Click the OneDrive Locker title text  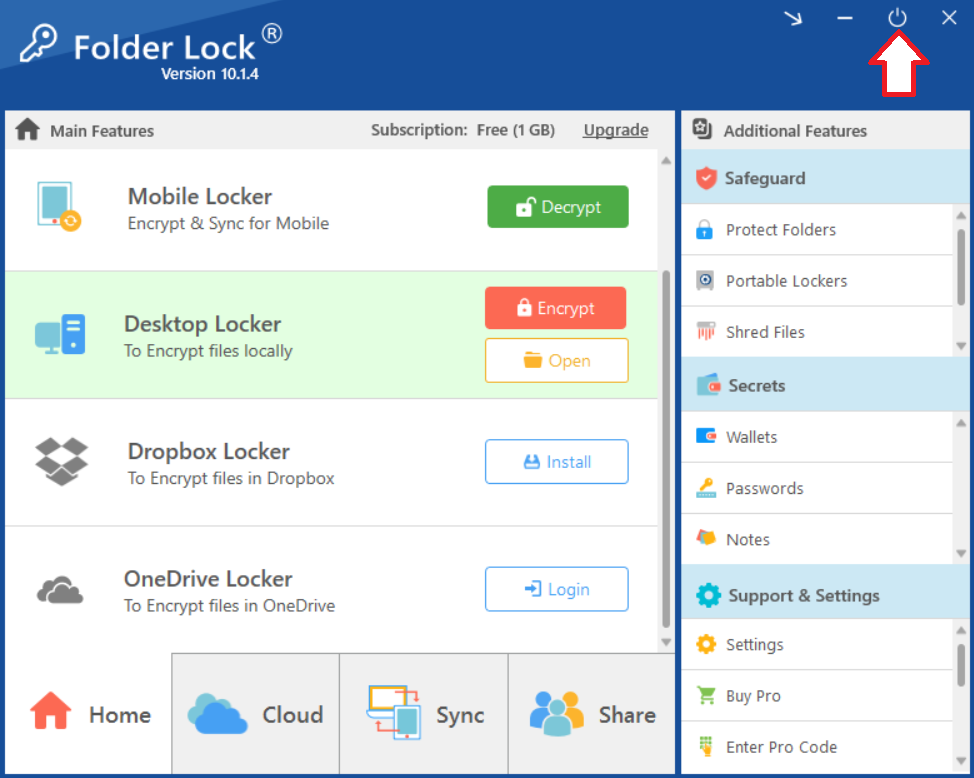(x=207, y=579)
